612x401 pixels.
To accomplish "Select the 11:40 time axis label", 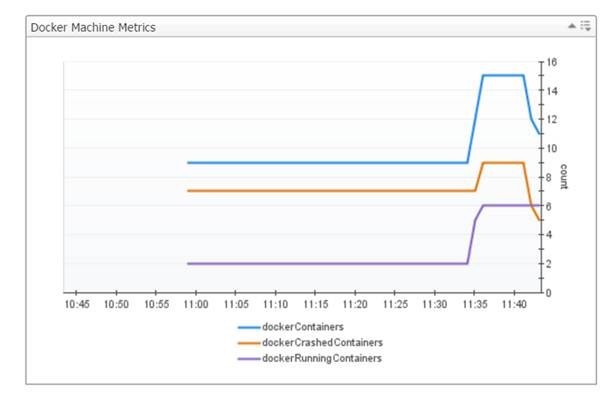I will (514, 304).
